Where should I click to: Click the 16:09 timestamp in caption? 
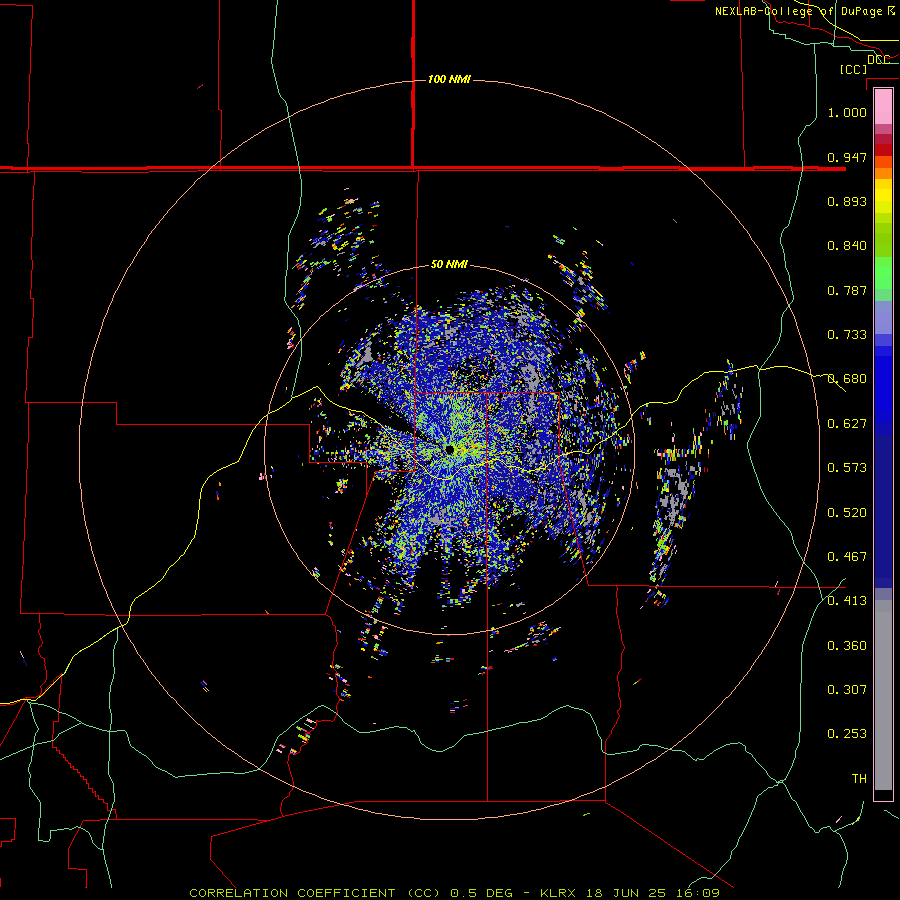coord(700,893)
